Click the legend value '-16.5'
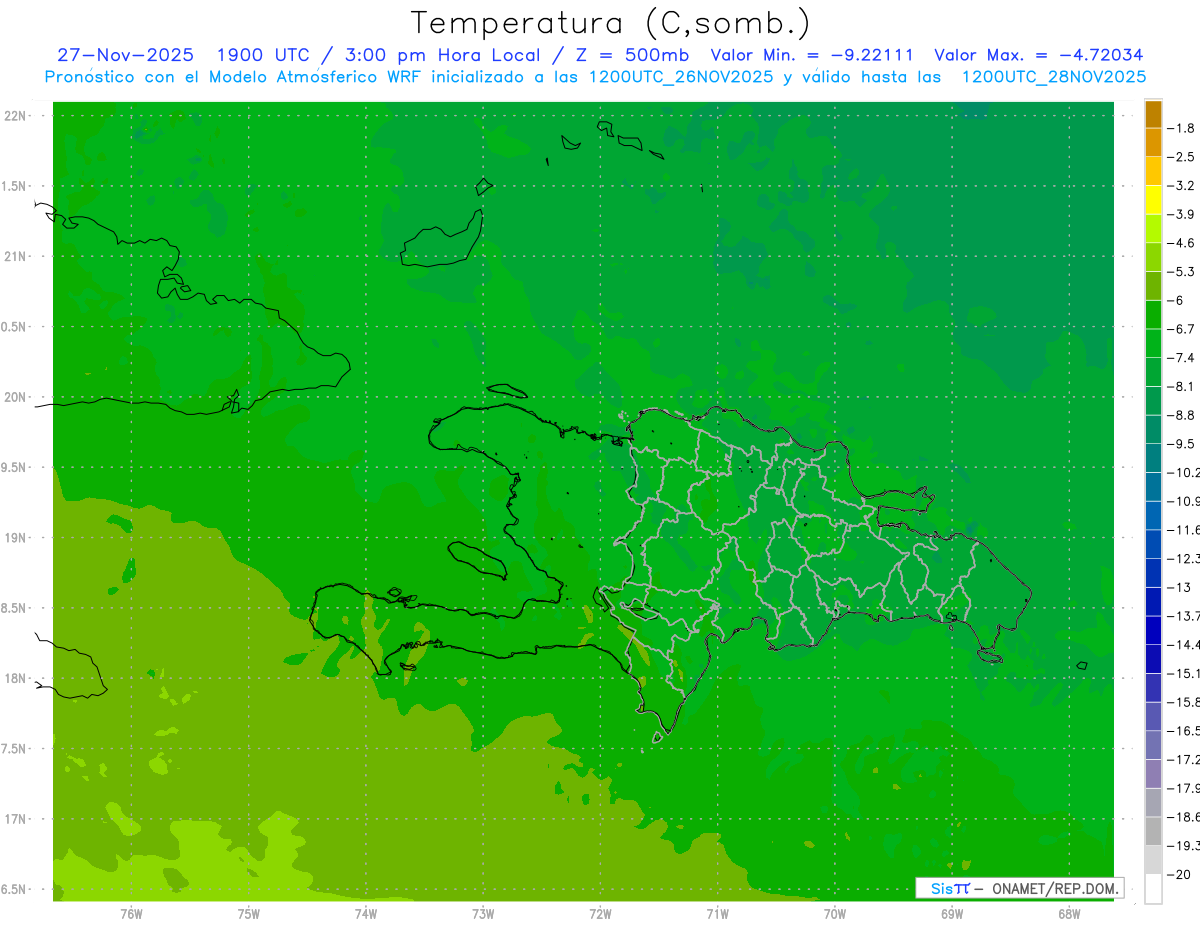This screenshot has width=1200, height=927. pyautogui.click(x=1182, y=731)
